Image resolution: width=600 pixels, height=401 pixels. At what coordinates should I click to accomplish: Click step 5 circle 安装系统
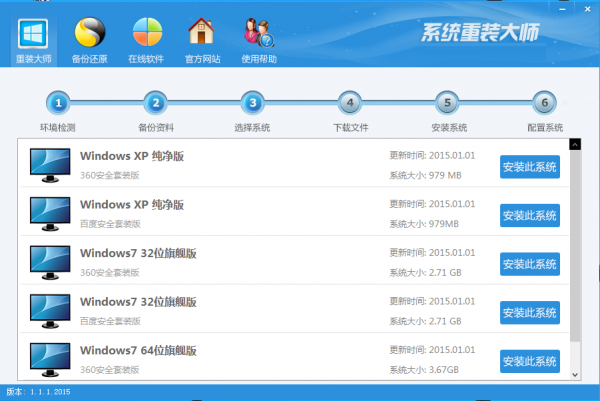click(446, 103)
